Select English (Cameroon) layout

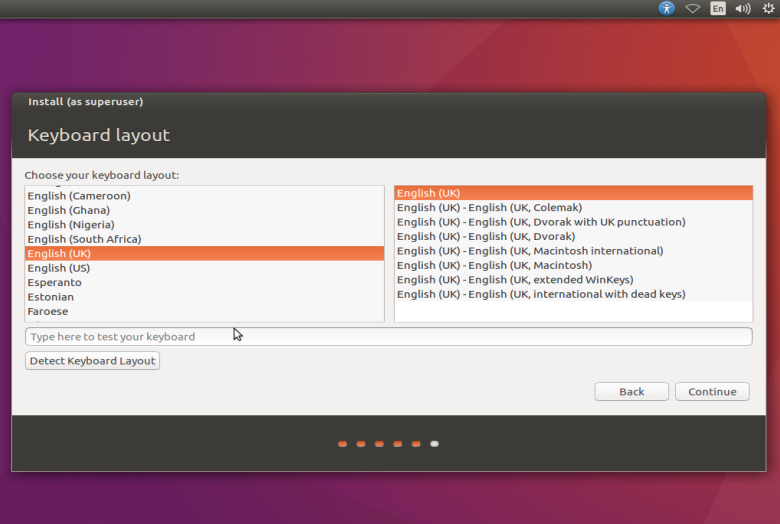coord(204,196)
